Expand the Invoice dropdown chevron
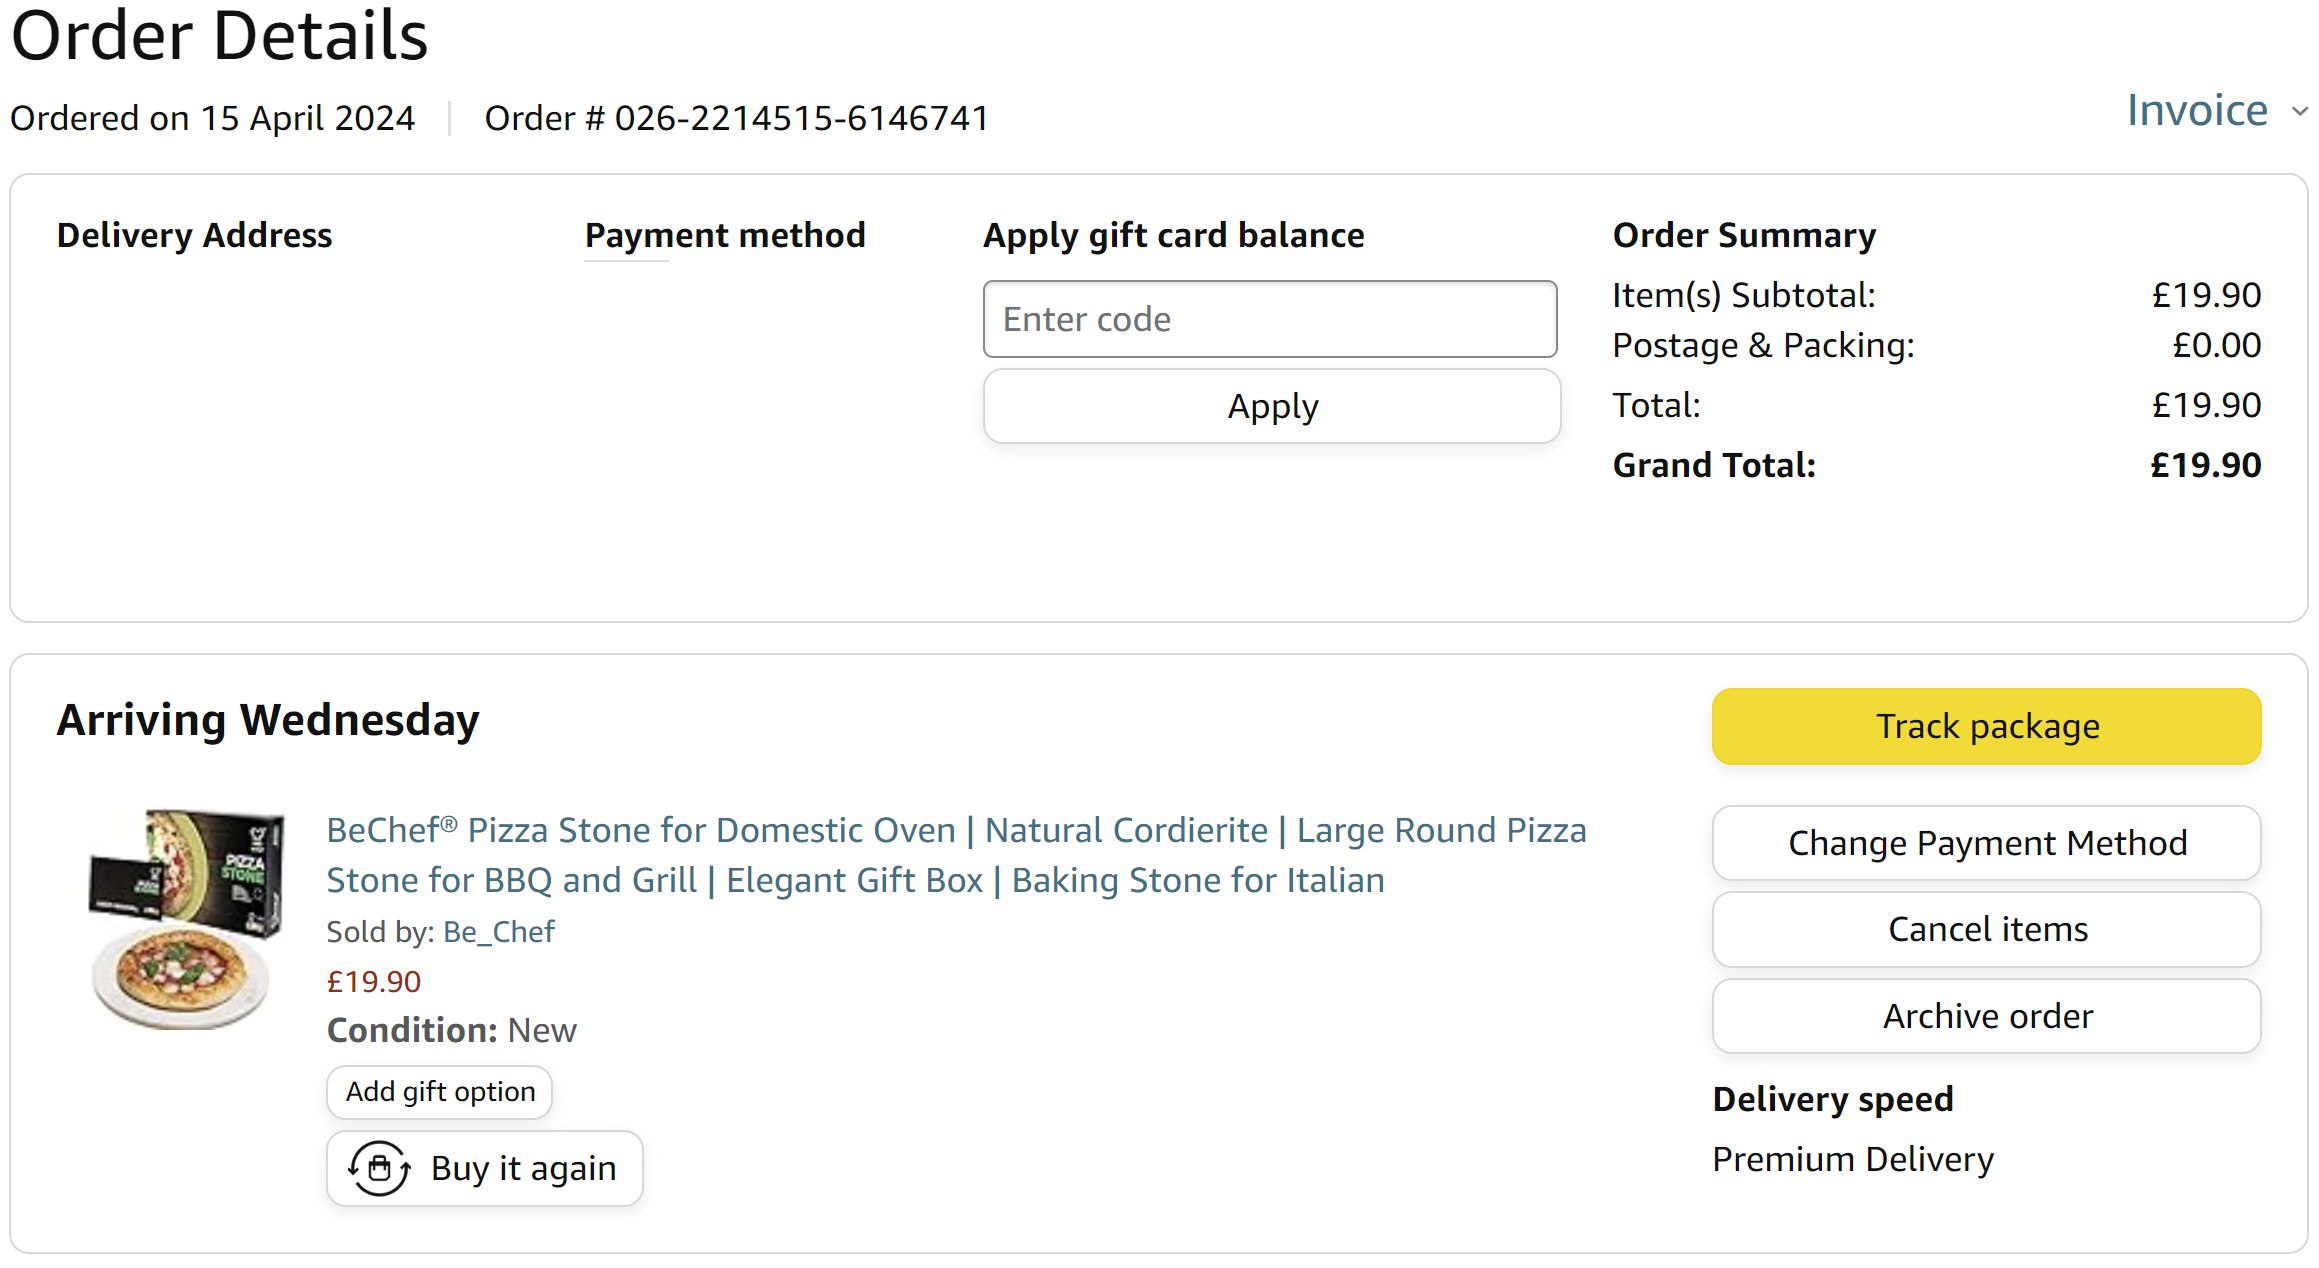Viewport: 2319px width, 1268px height. (x=2300, y=112)
